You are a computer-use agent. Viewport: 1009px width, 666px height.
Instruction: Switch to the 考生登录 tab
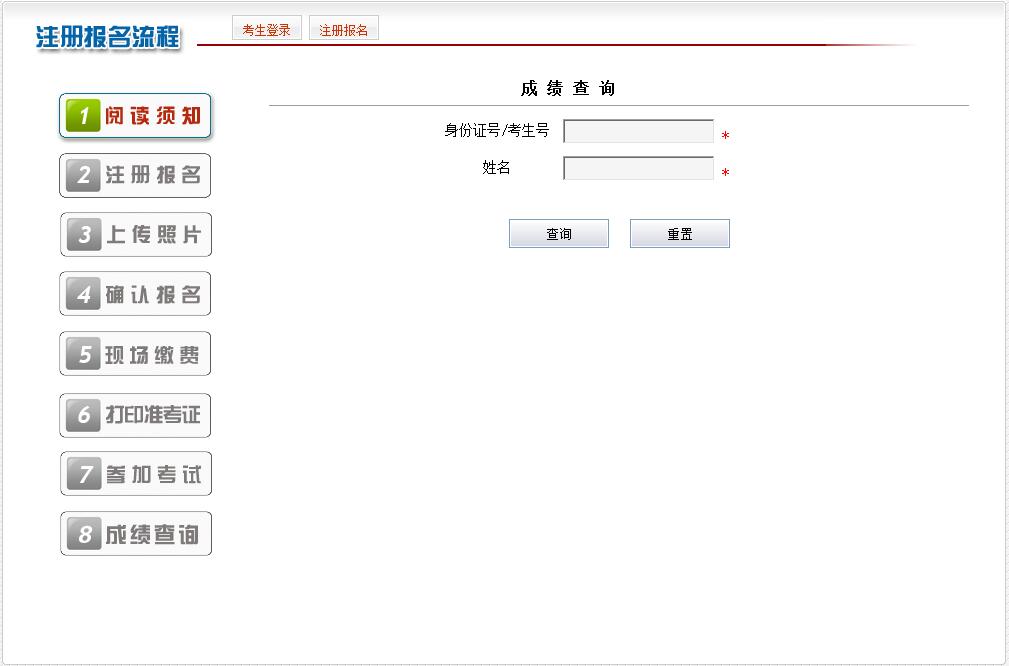266,30
